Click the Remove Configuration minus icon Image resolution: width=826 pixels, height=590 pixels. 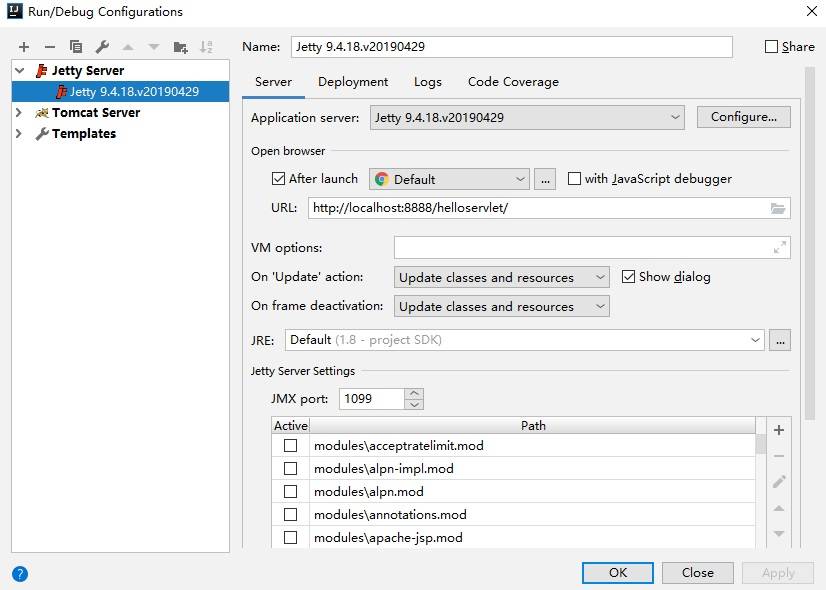point(50,47)
